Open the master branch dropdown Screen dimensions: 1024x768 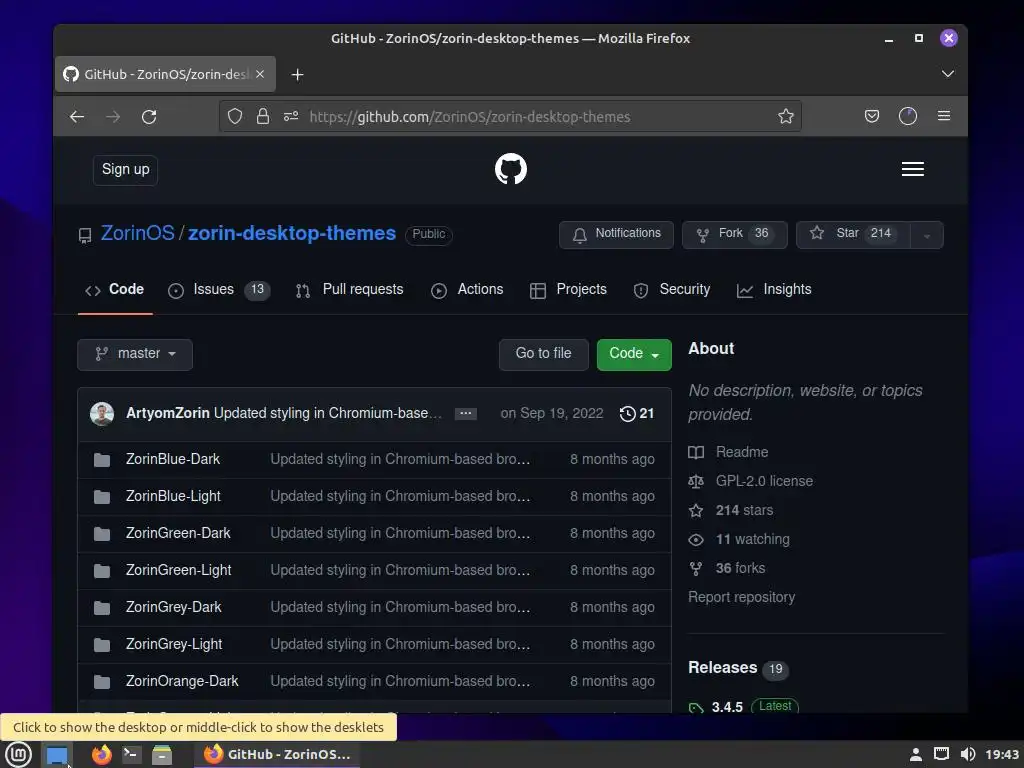pos(135,354)
